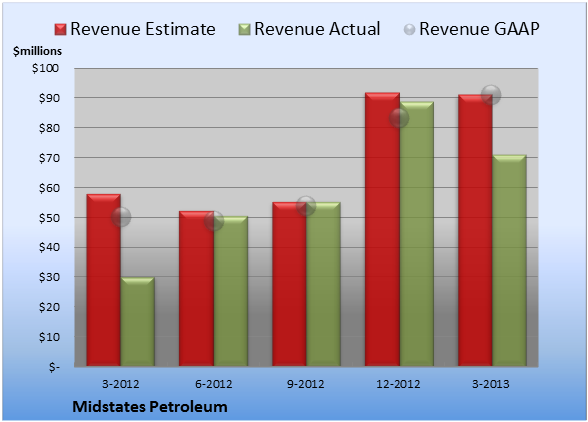This screenshot has height=422, width=588.
Task: Click the gray Revenue GAAP legend marker
Action: click(409, 30)
